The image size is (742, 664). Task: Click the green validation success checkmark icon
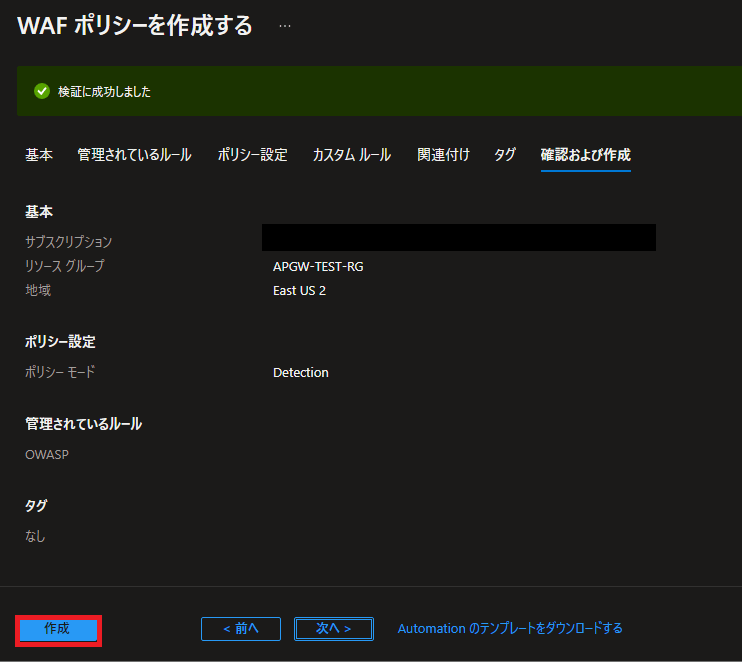[x=42, y=91]
